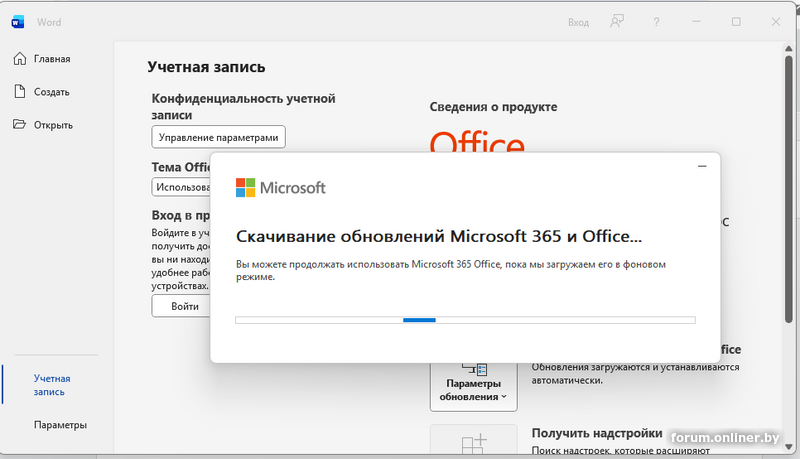
Task: Click the Сведения о продукте heading
Action: tap(493, 107)
